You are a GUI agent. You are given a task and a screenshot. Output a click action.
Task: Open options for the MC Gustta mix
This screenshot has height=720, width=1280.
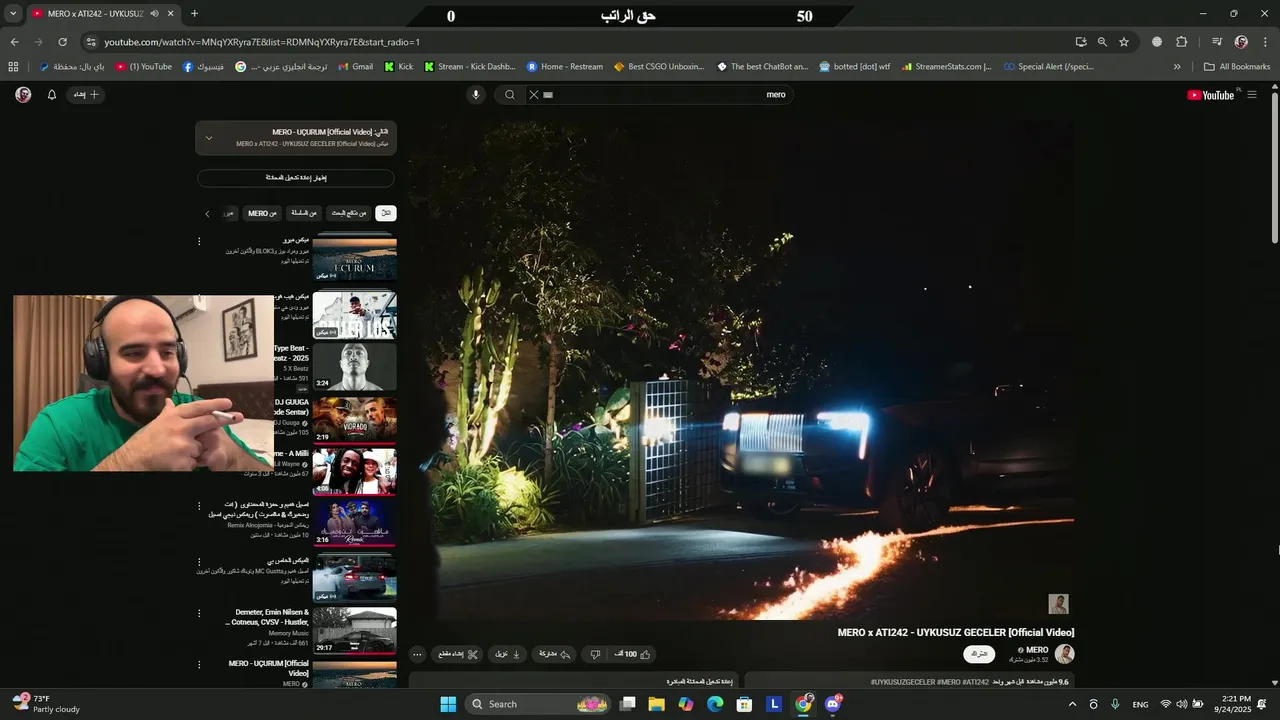point(199,562)
